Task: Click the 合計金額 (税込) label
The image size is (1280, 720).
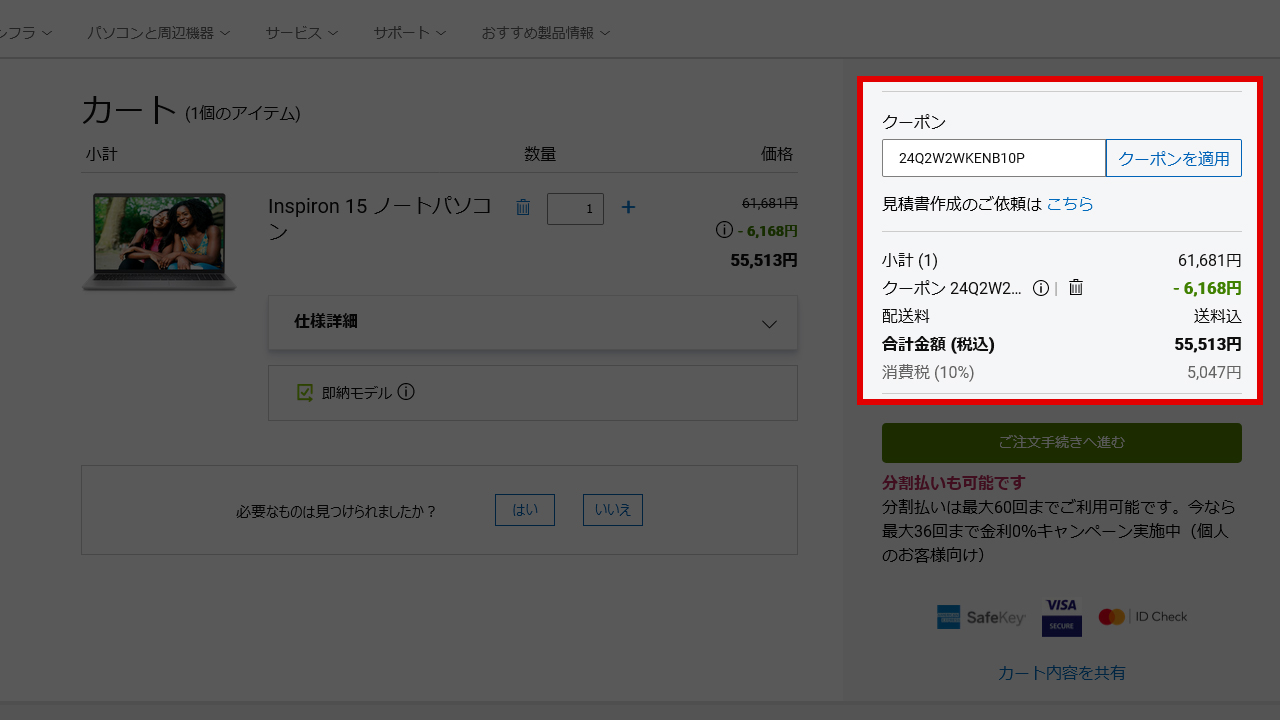Action: (938, 345)
